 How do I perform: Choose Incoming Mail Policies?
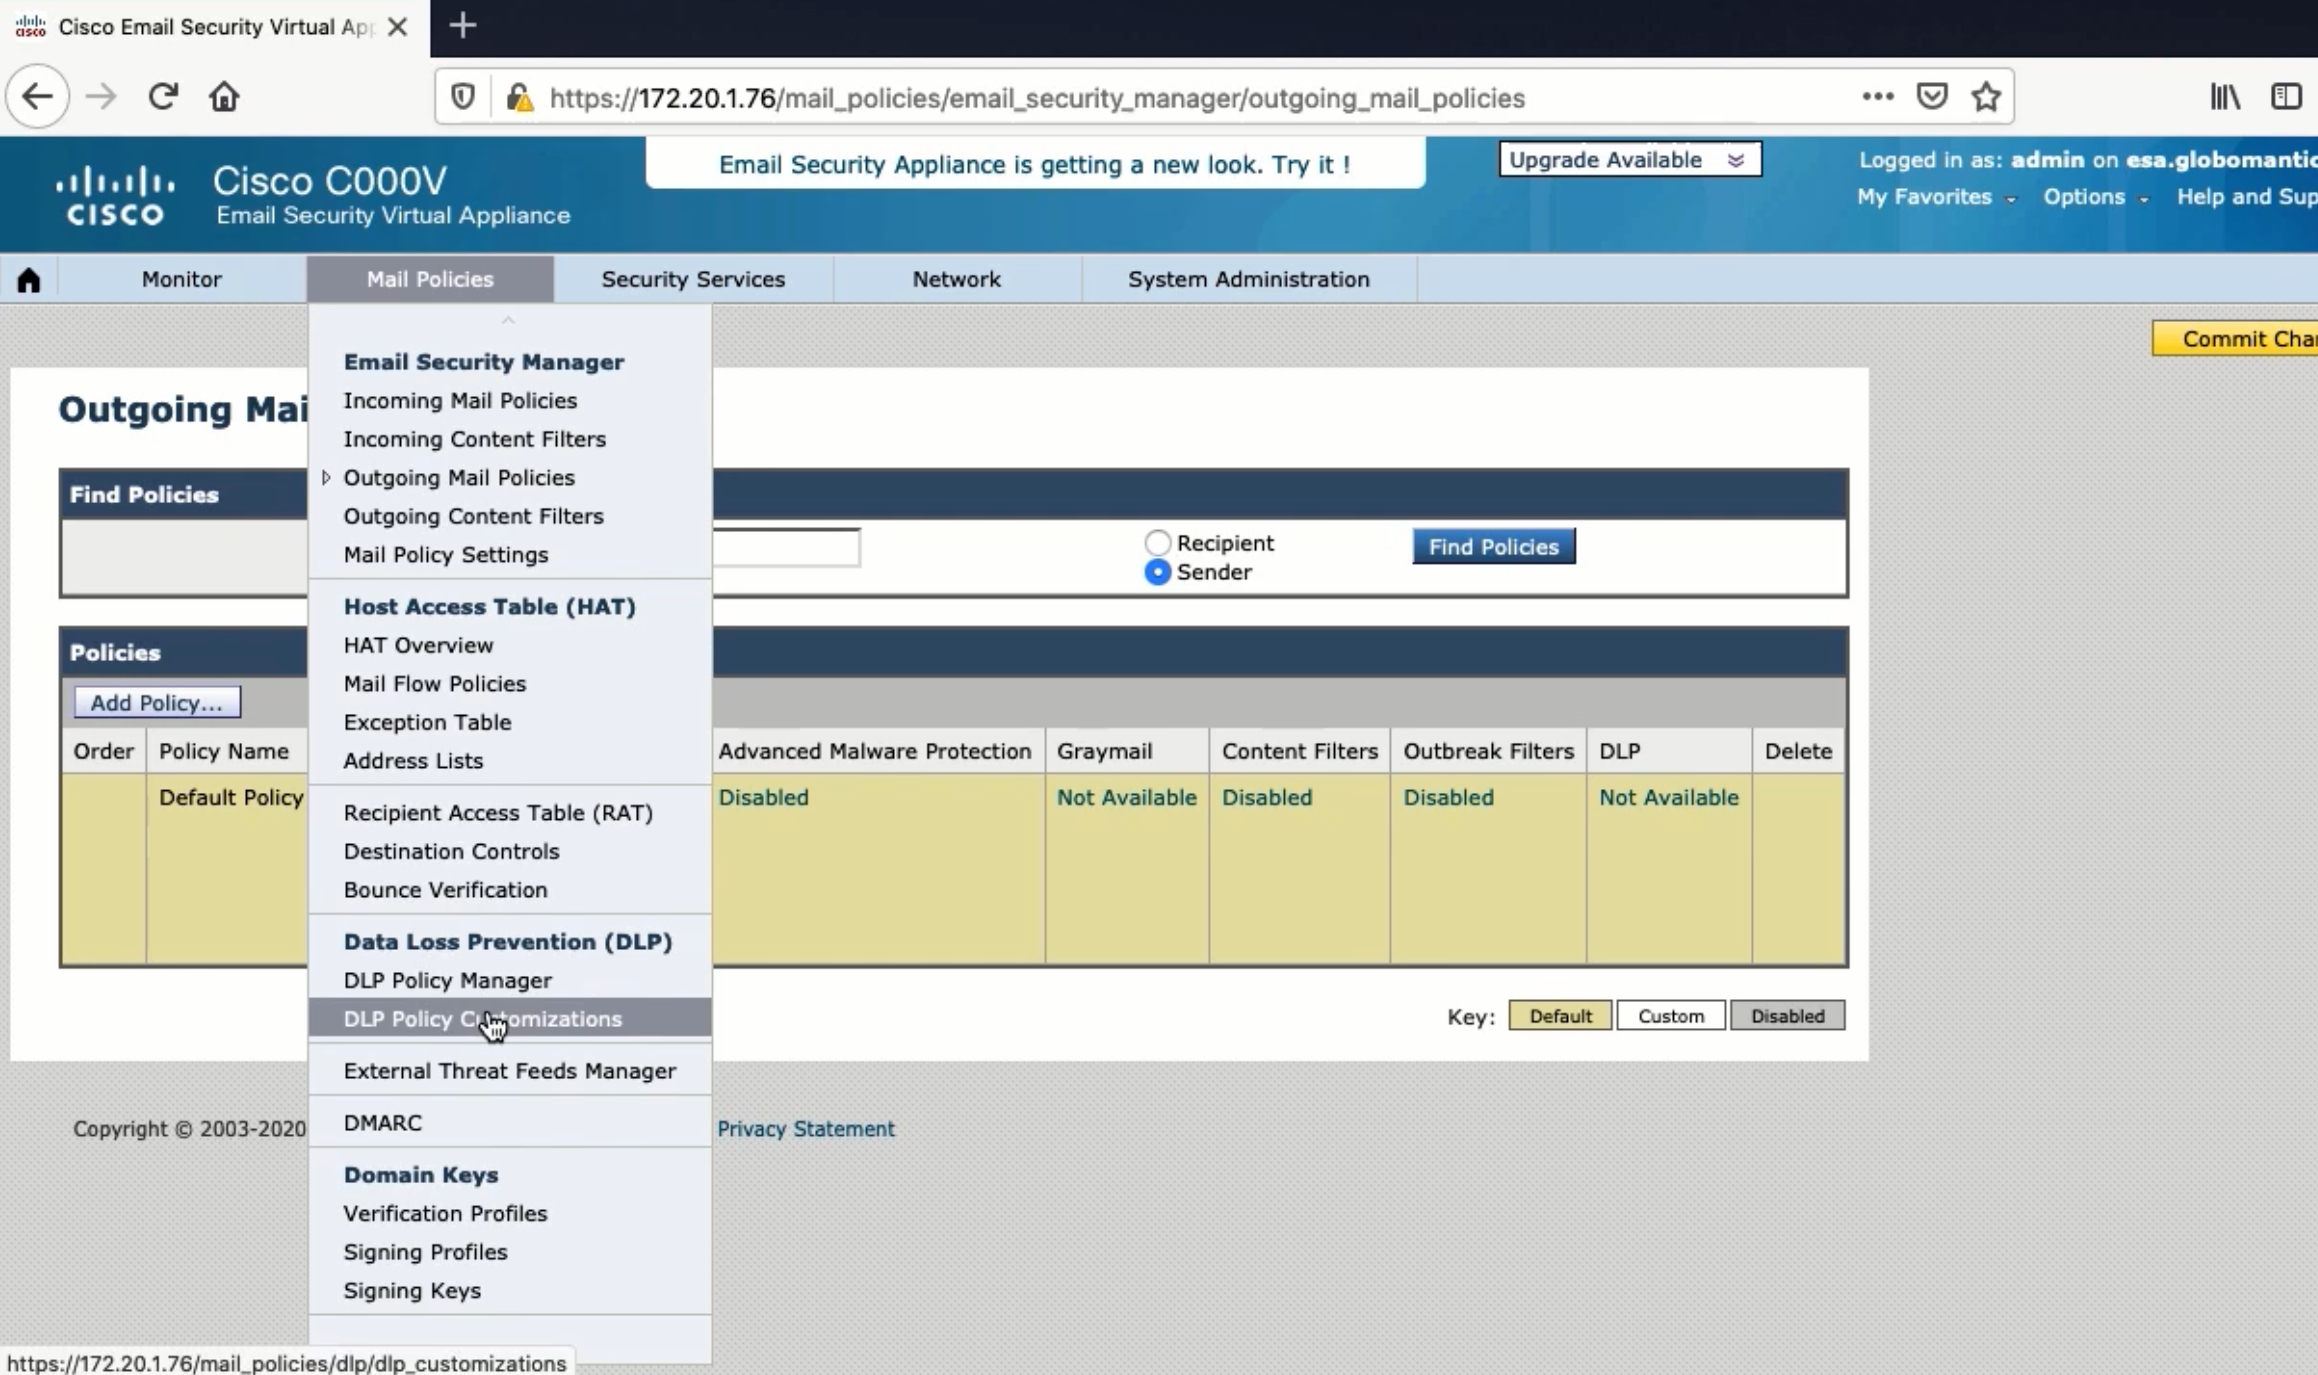tap(460, 400)
